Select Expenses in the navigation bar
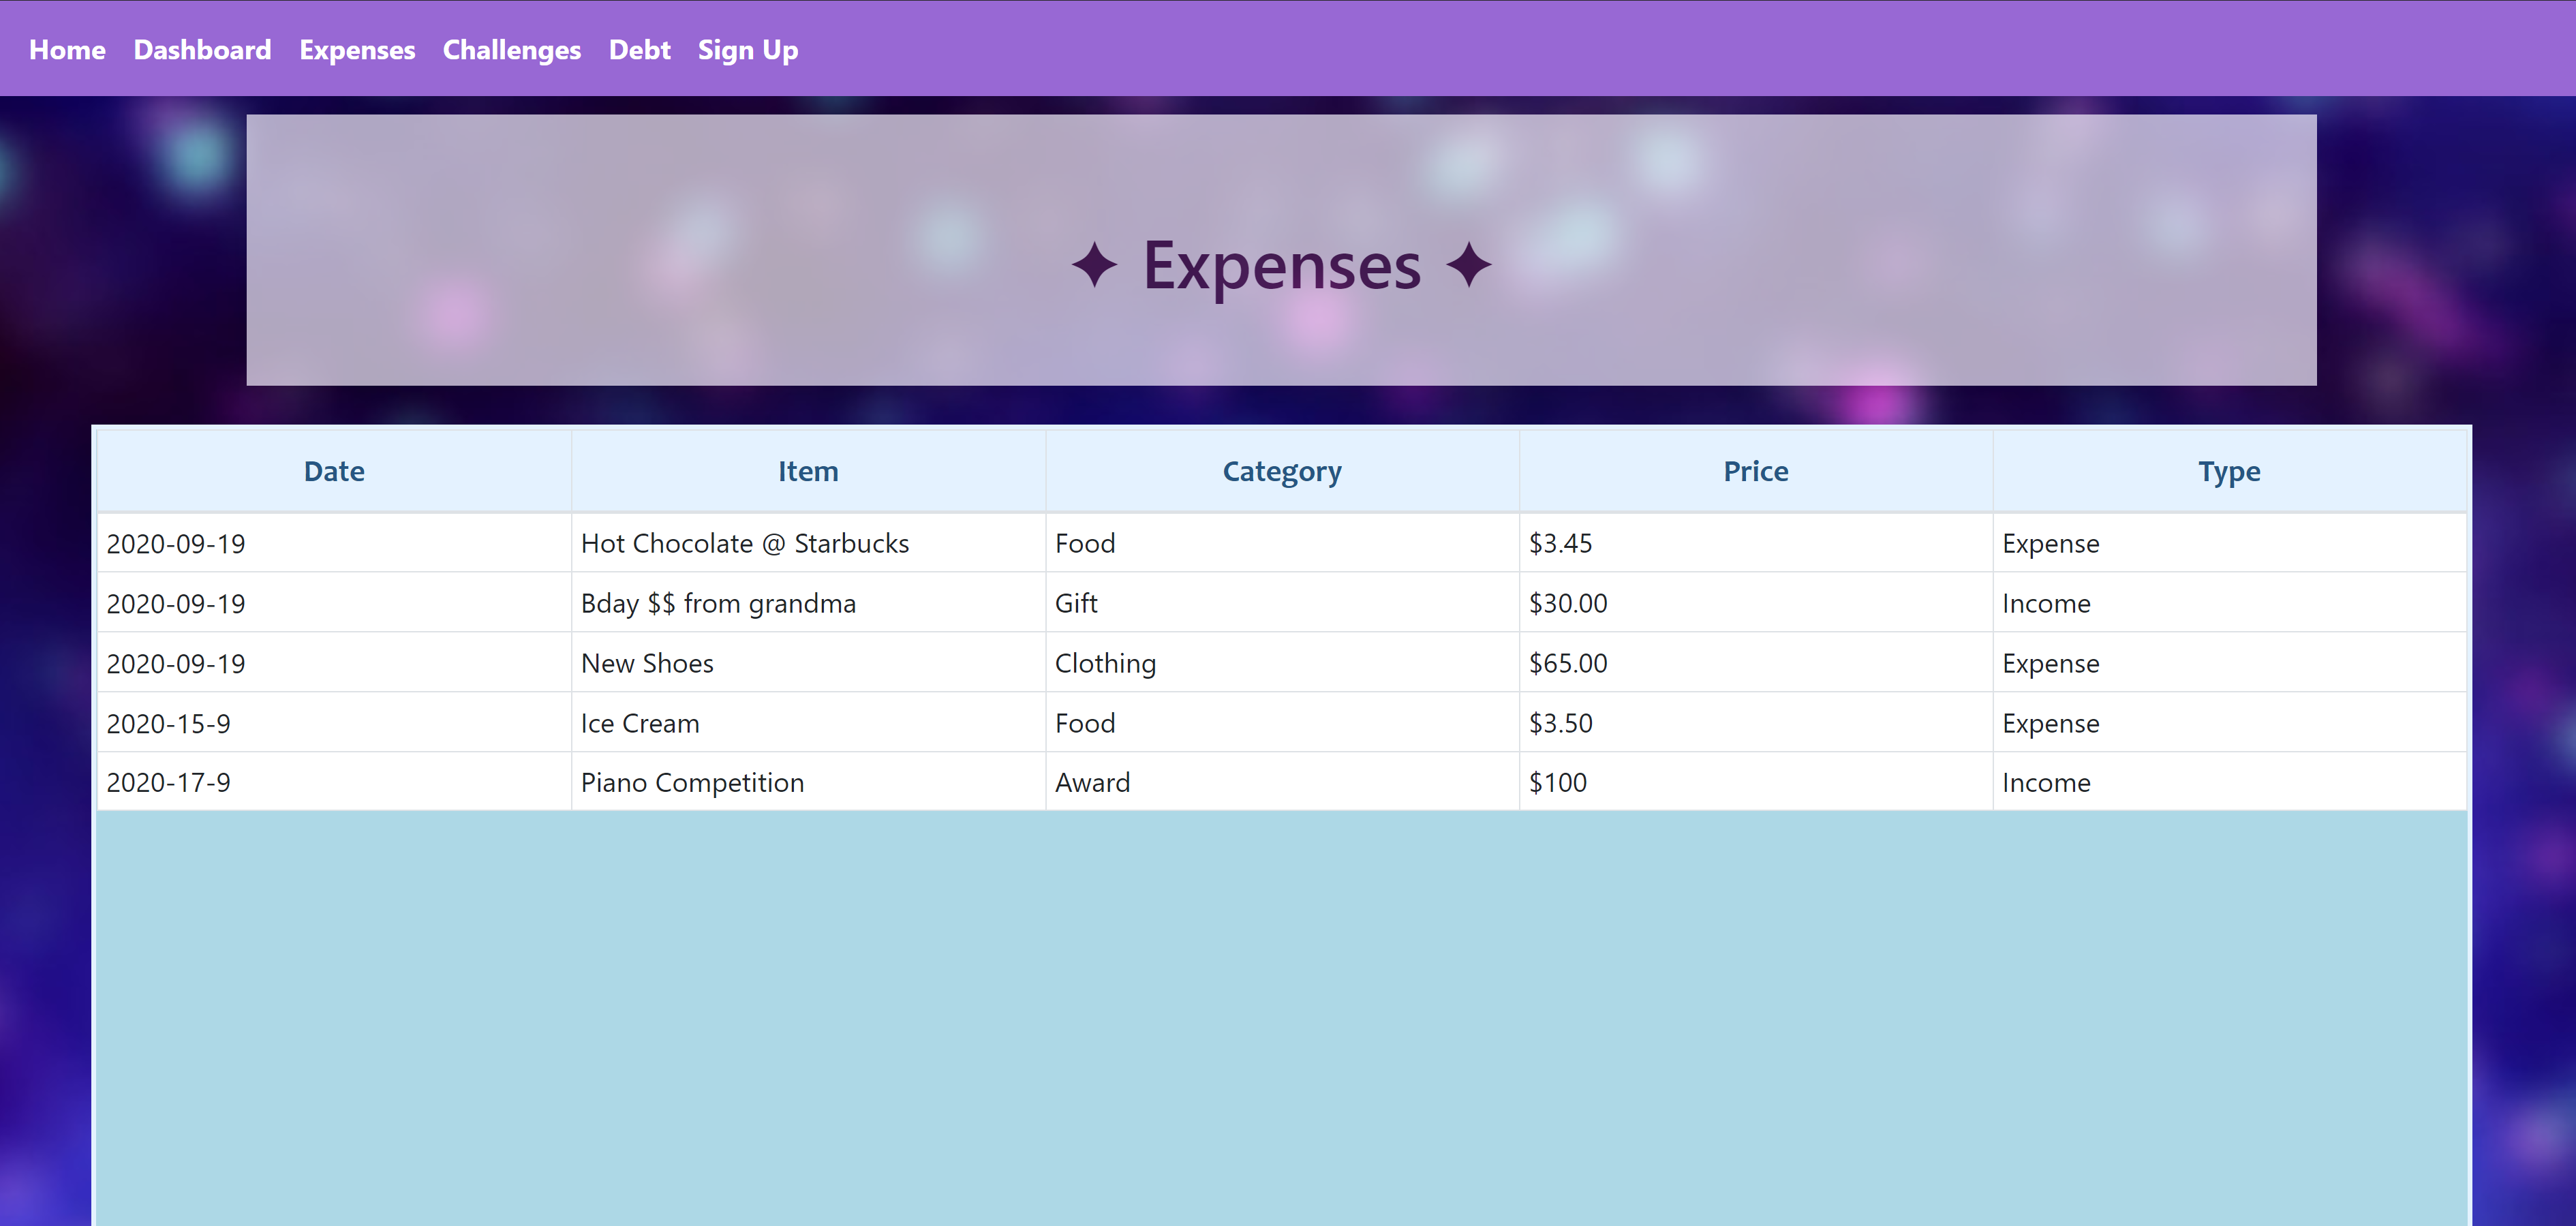The image size is (2576, 1226). [357, 50]
